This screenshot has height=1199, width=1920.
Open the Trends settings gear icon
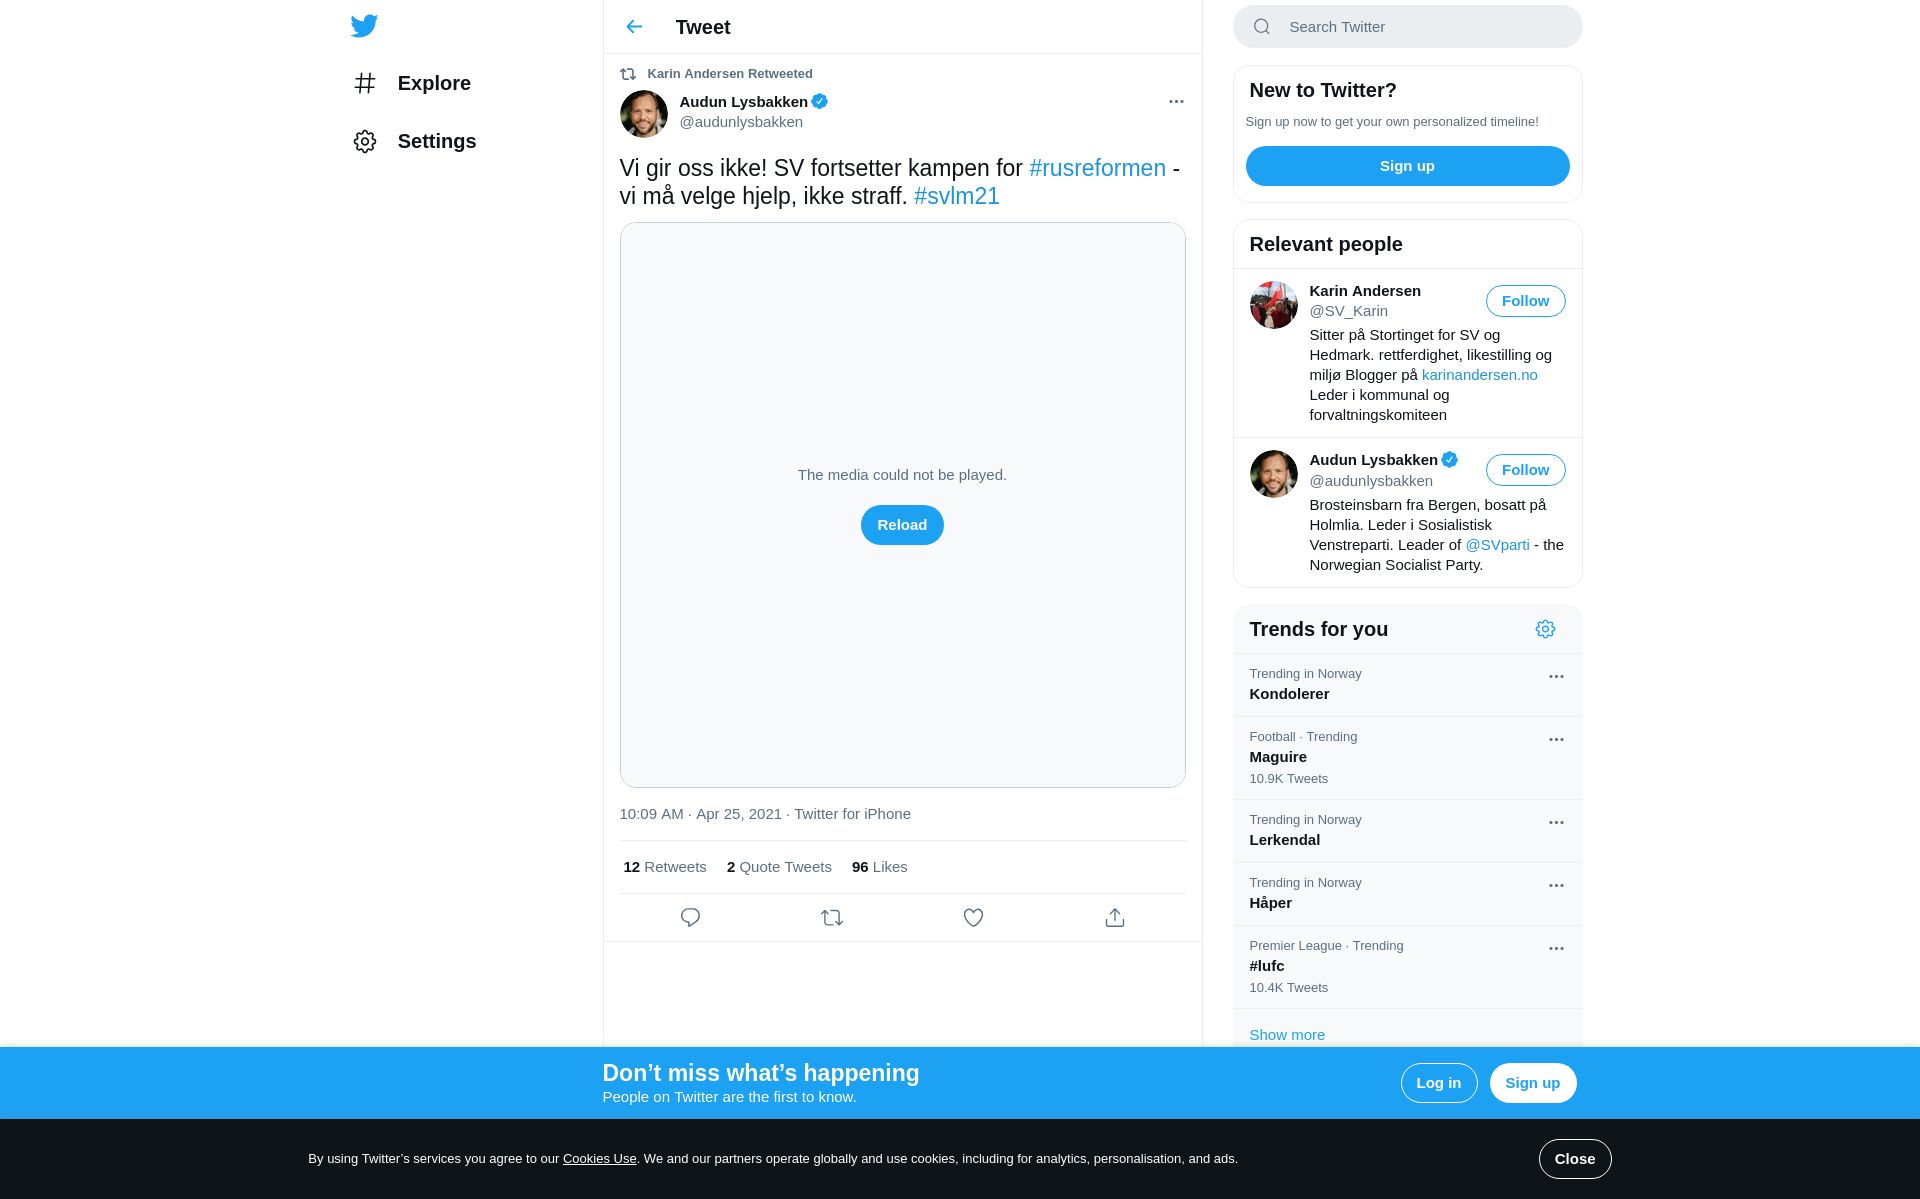tap(1545, 629)
